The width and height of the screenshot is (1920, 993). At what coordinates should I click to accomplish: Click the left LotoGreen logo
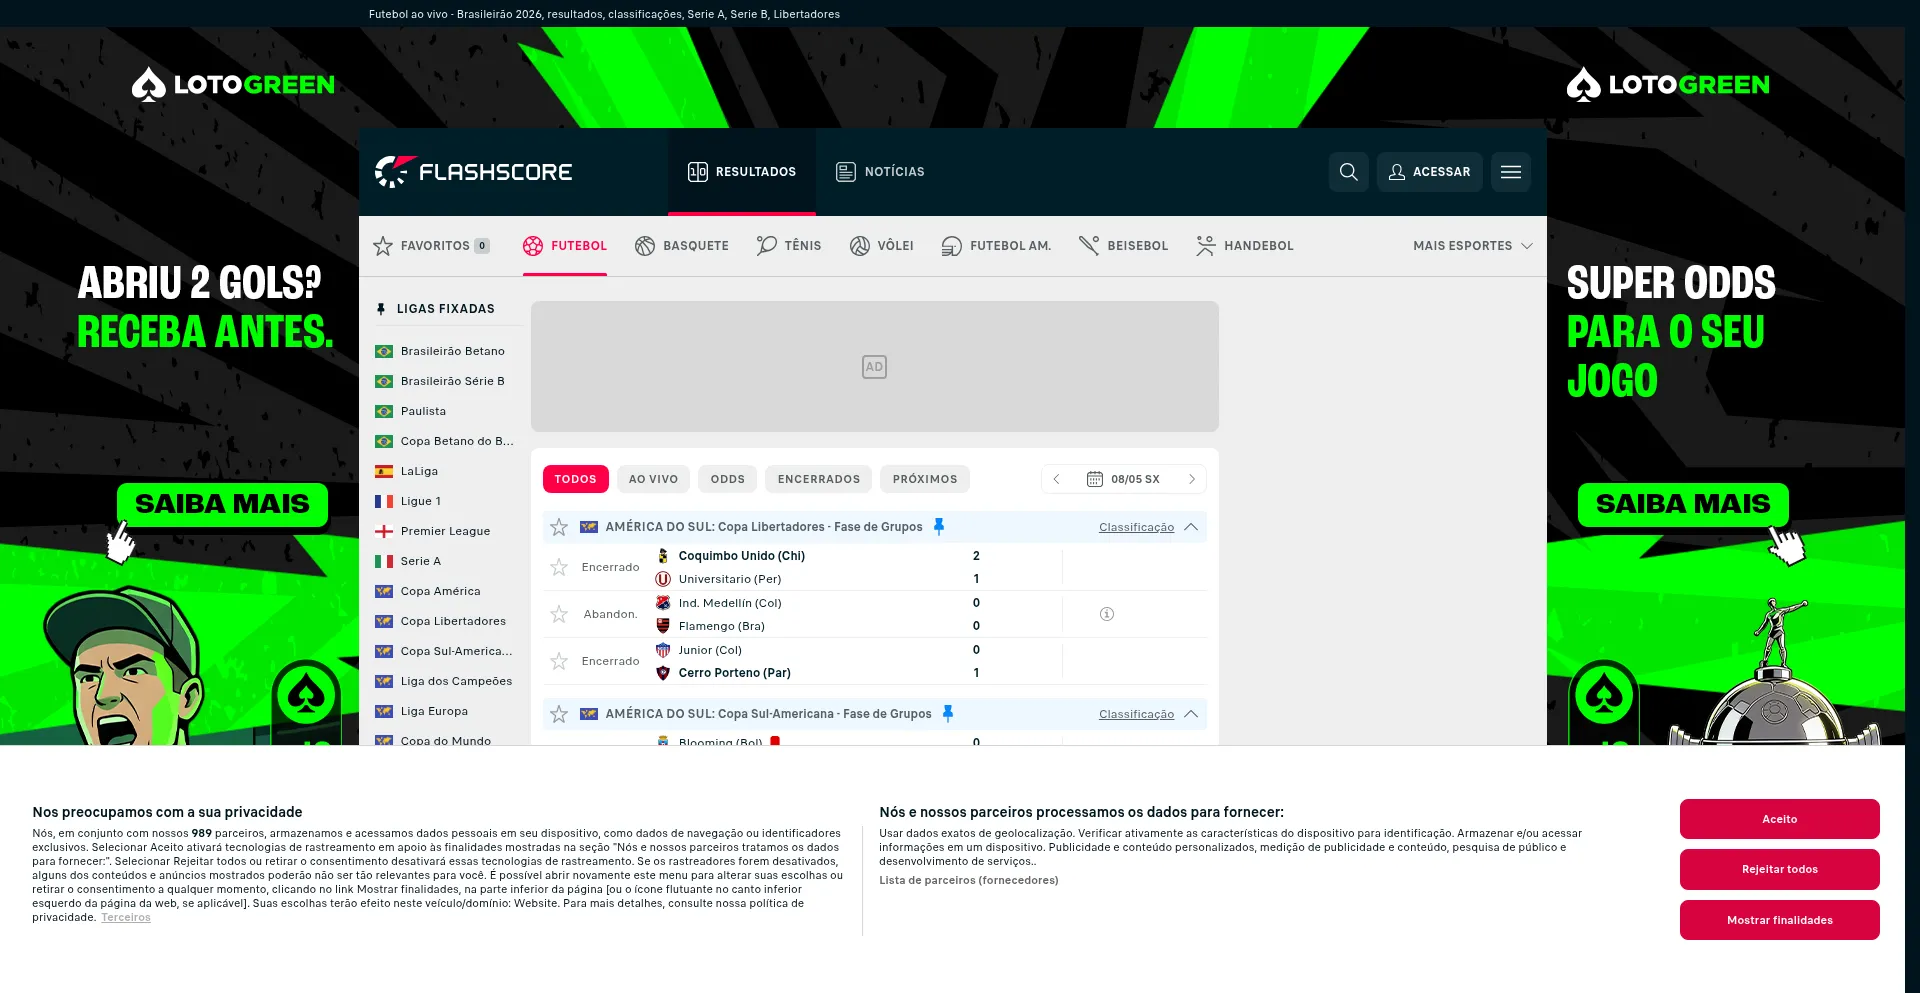pos(233,85)
